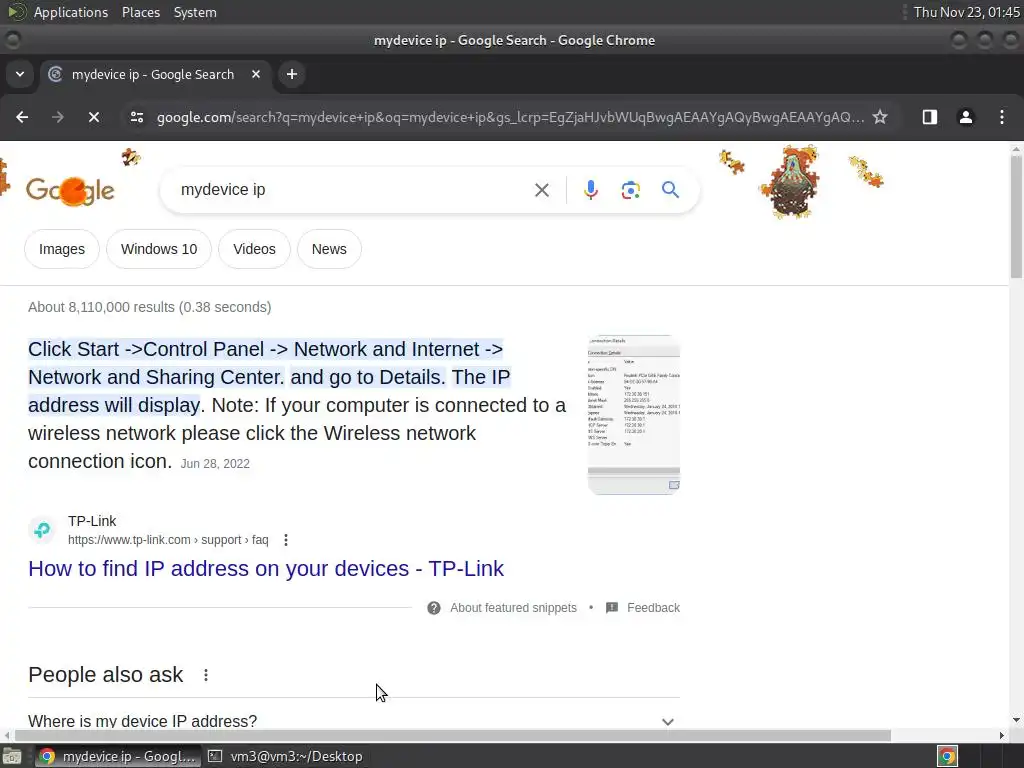
Task: Stop loading the page with the X button
Action: click(93, 117)
